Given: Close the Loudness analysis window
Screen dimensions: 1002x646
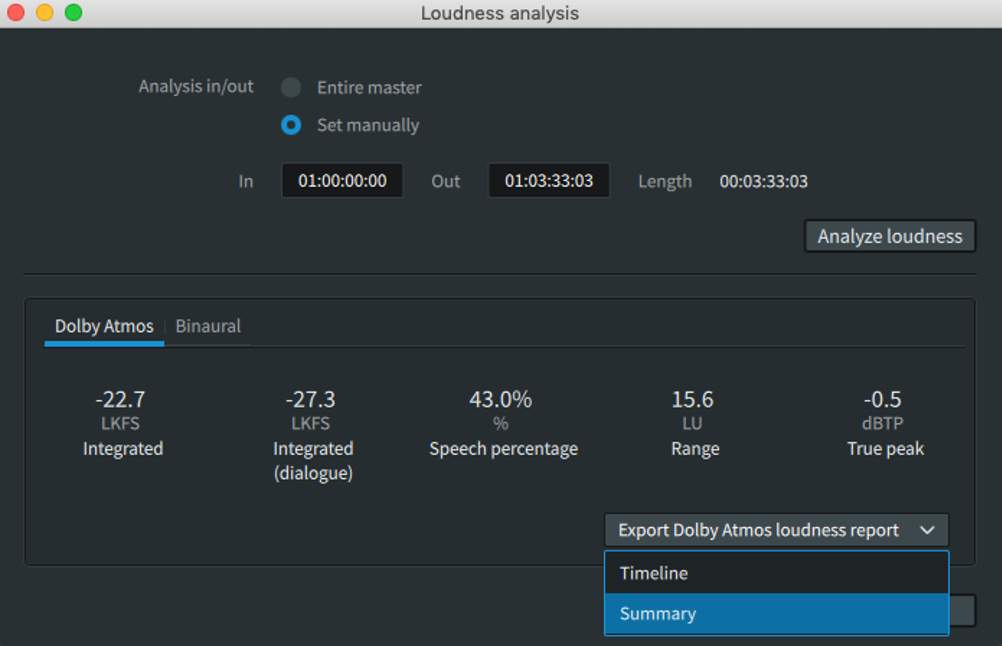Looking at the screenshot, I should coord(15,13).
